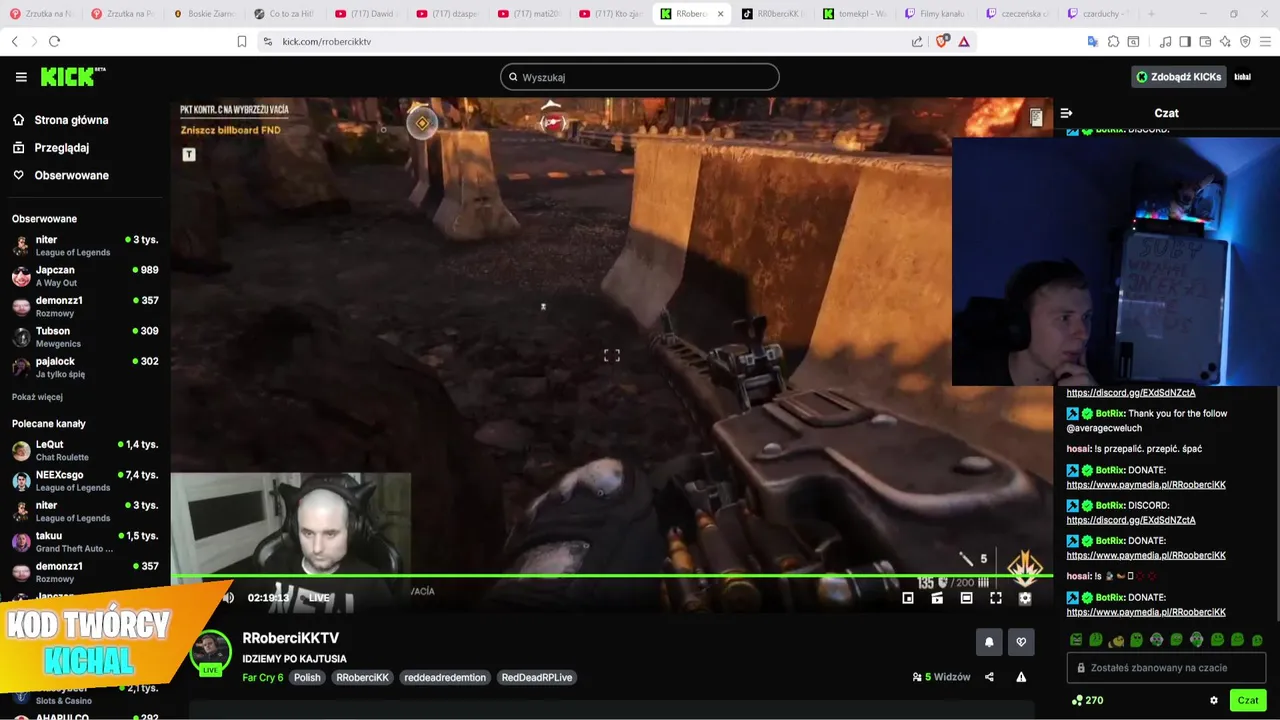This screenshot has height=720, width=1280.
Task: Select the RRoberciKK tag
Action: tap(362, 677)
